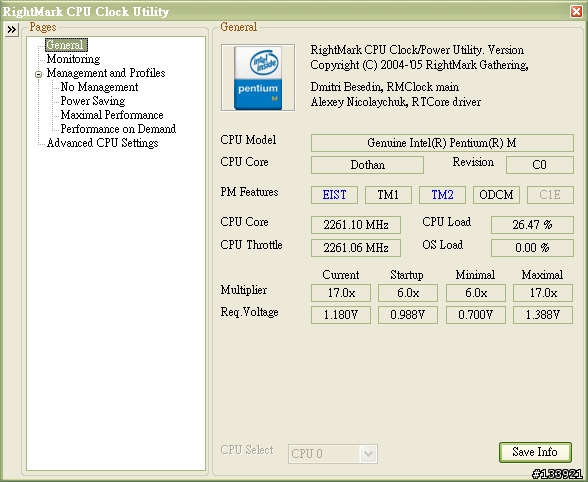Viewport: 588px width, 482px height.
Task: Click the EIST feature box
Action: click(x=334, y=195)
